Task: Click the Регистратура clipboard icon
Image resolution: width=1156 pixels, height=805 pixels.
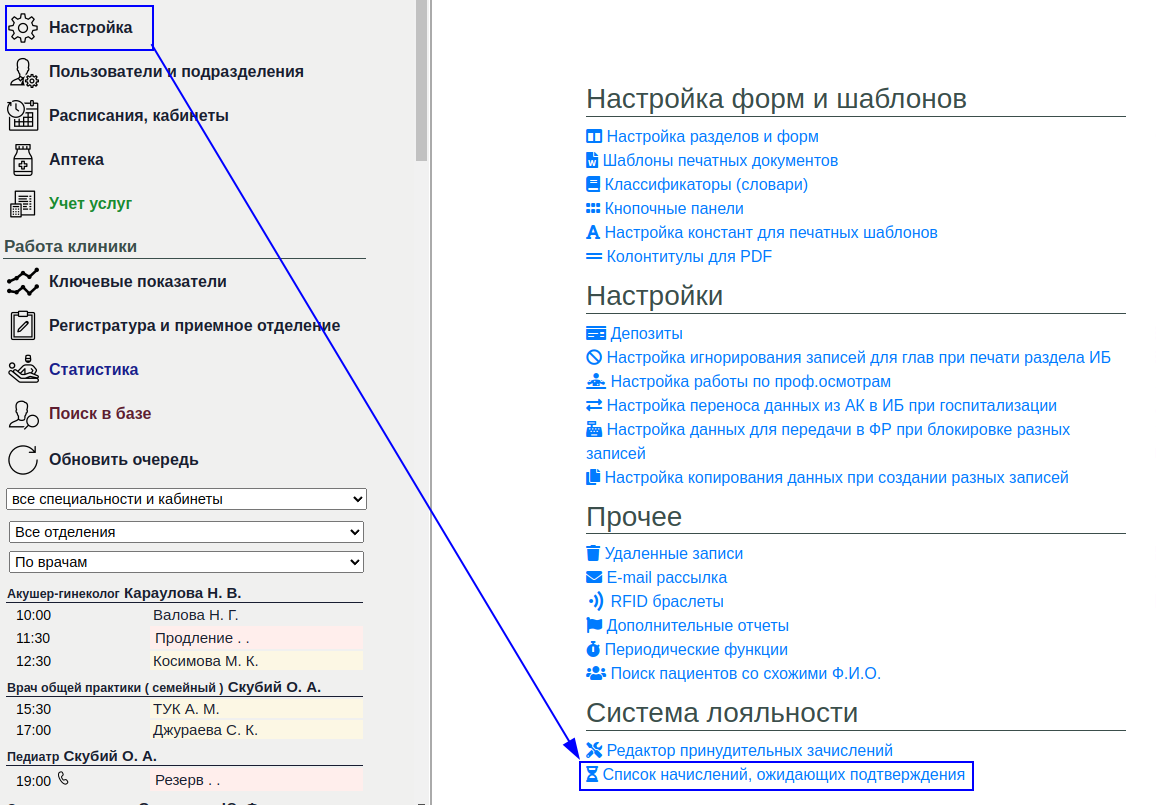Action: (x=23, y=326)
